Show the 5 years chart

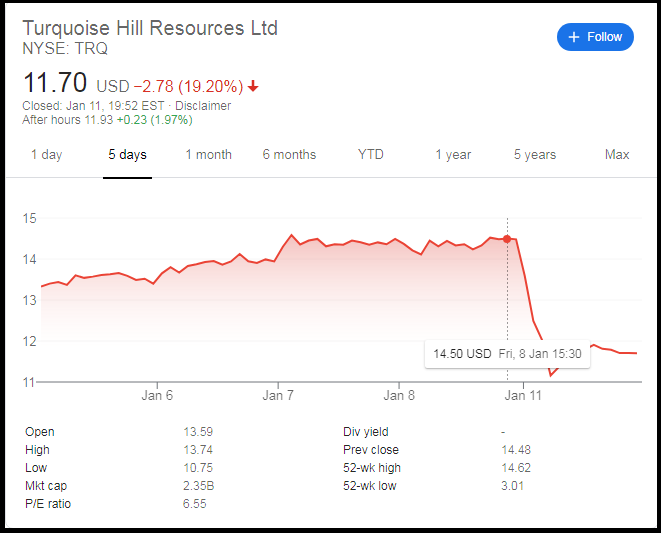click(x=535, y=154)
